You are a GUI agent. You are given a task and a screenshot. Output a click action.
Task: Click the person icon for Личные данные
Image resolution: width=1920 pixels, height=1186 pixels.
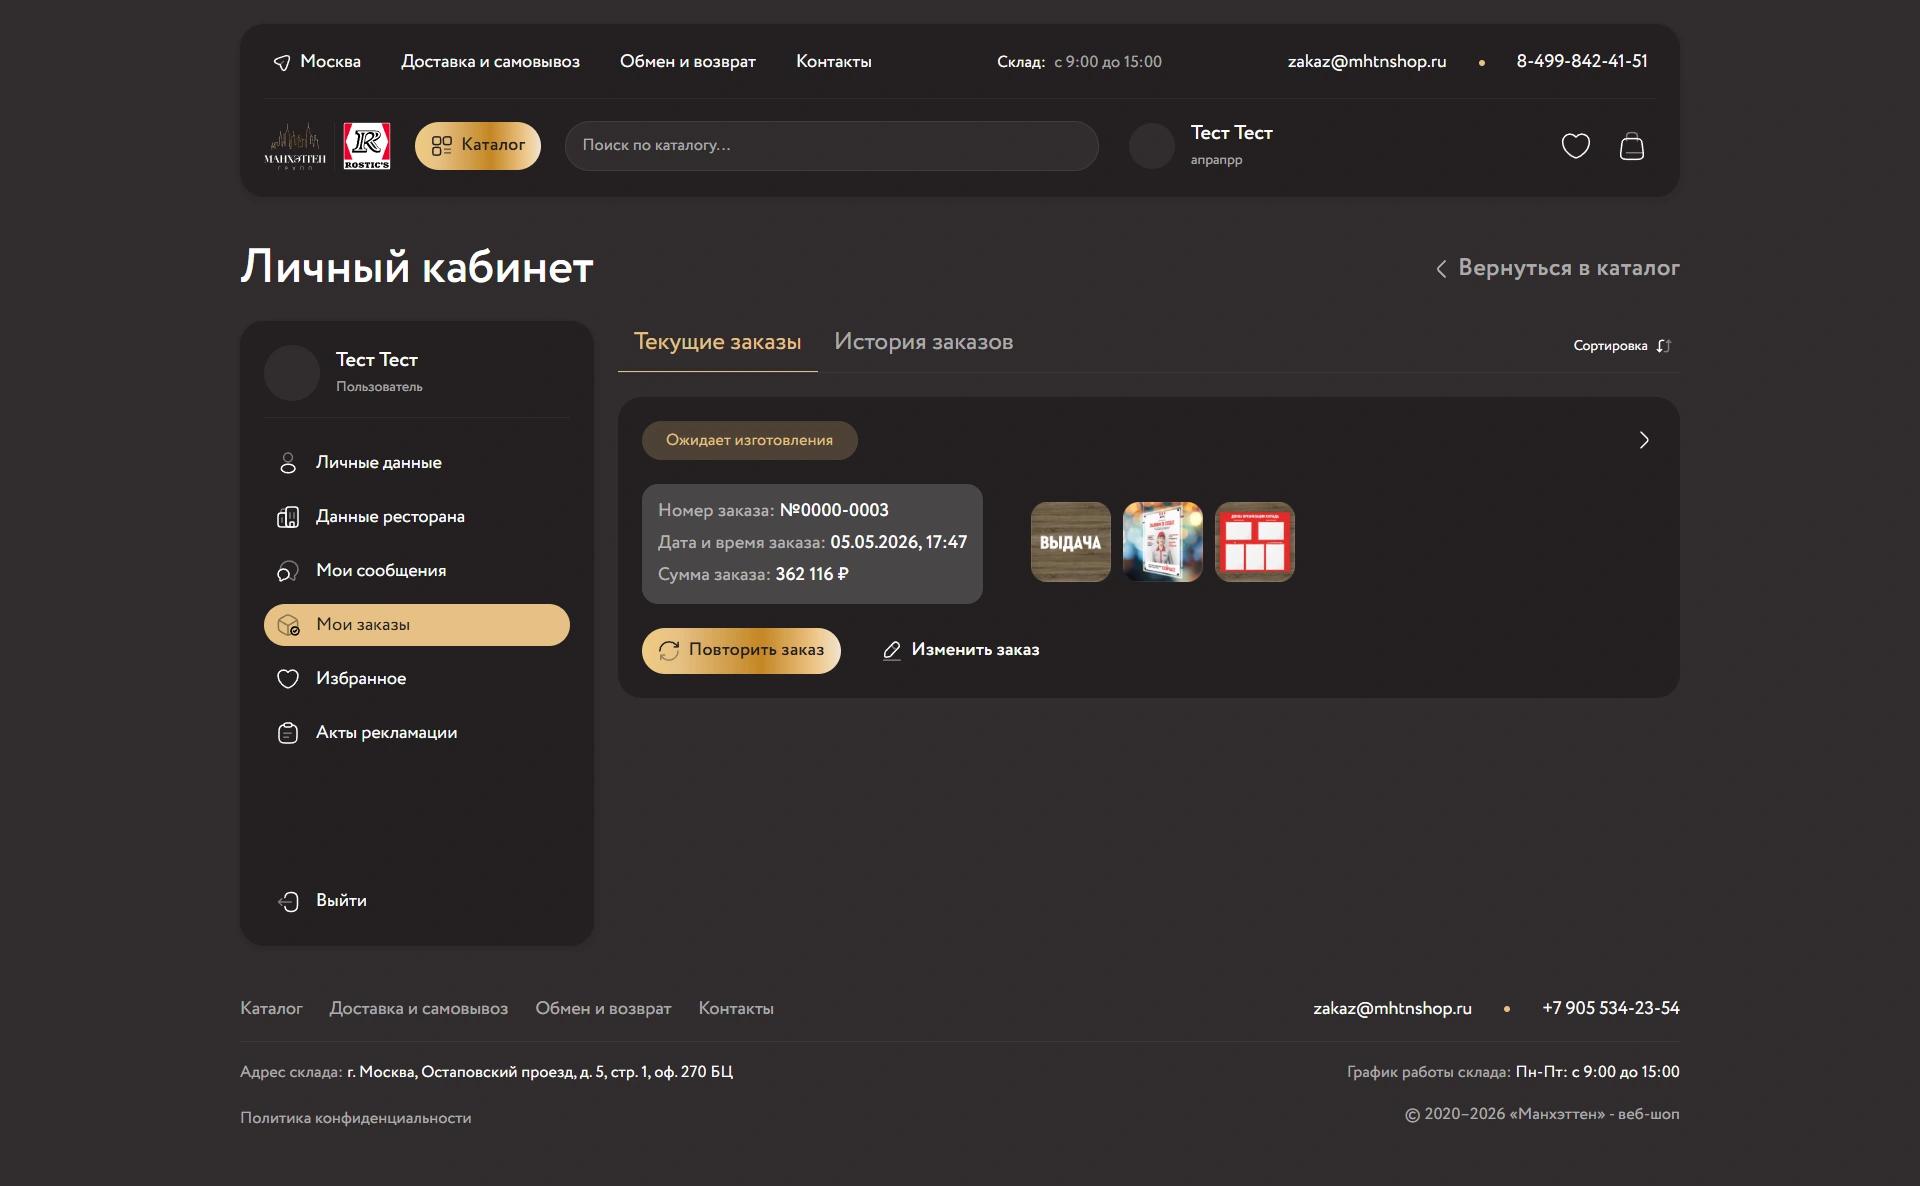point(288,463)
